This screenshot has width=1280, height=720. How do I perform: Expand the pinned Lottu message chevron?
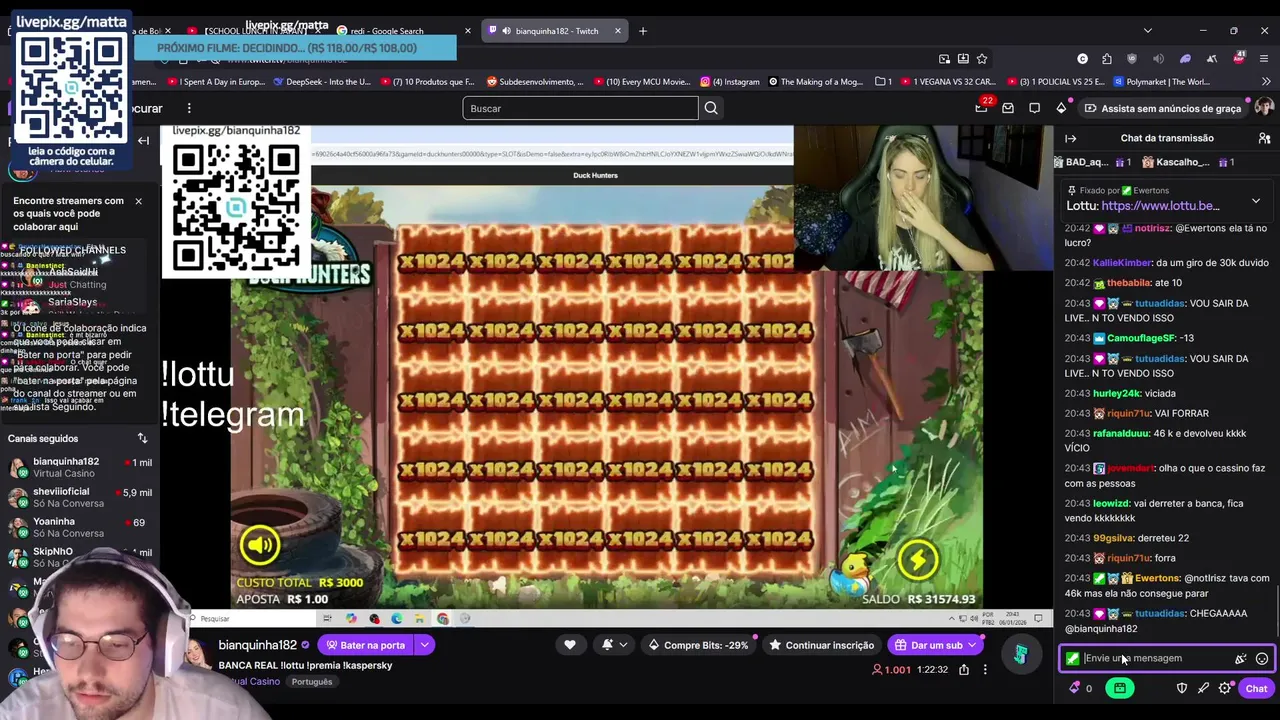click(1256, 200)
